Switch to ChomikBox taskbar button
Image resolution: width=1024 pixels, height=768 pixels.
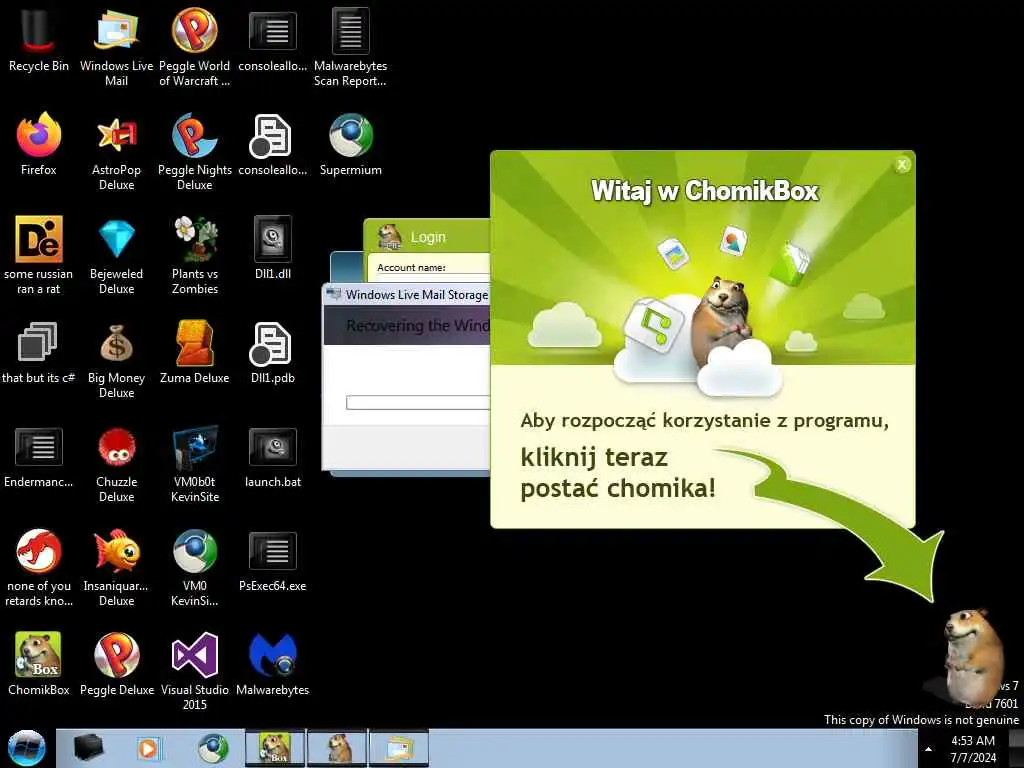click(x=275, y=748)
